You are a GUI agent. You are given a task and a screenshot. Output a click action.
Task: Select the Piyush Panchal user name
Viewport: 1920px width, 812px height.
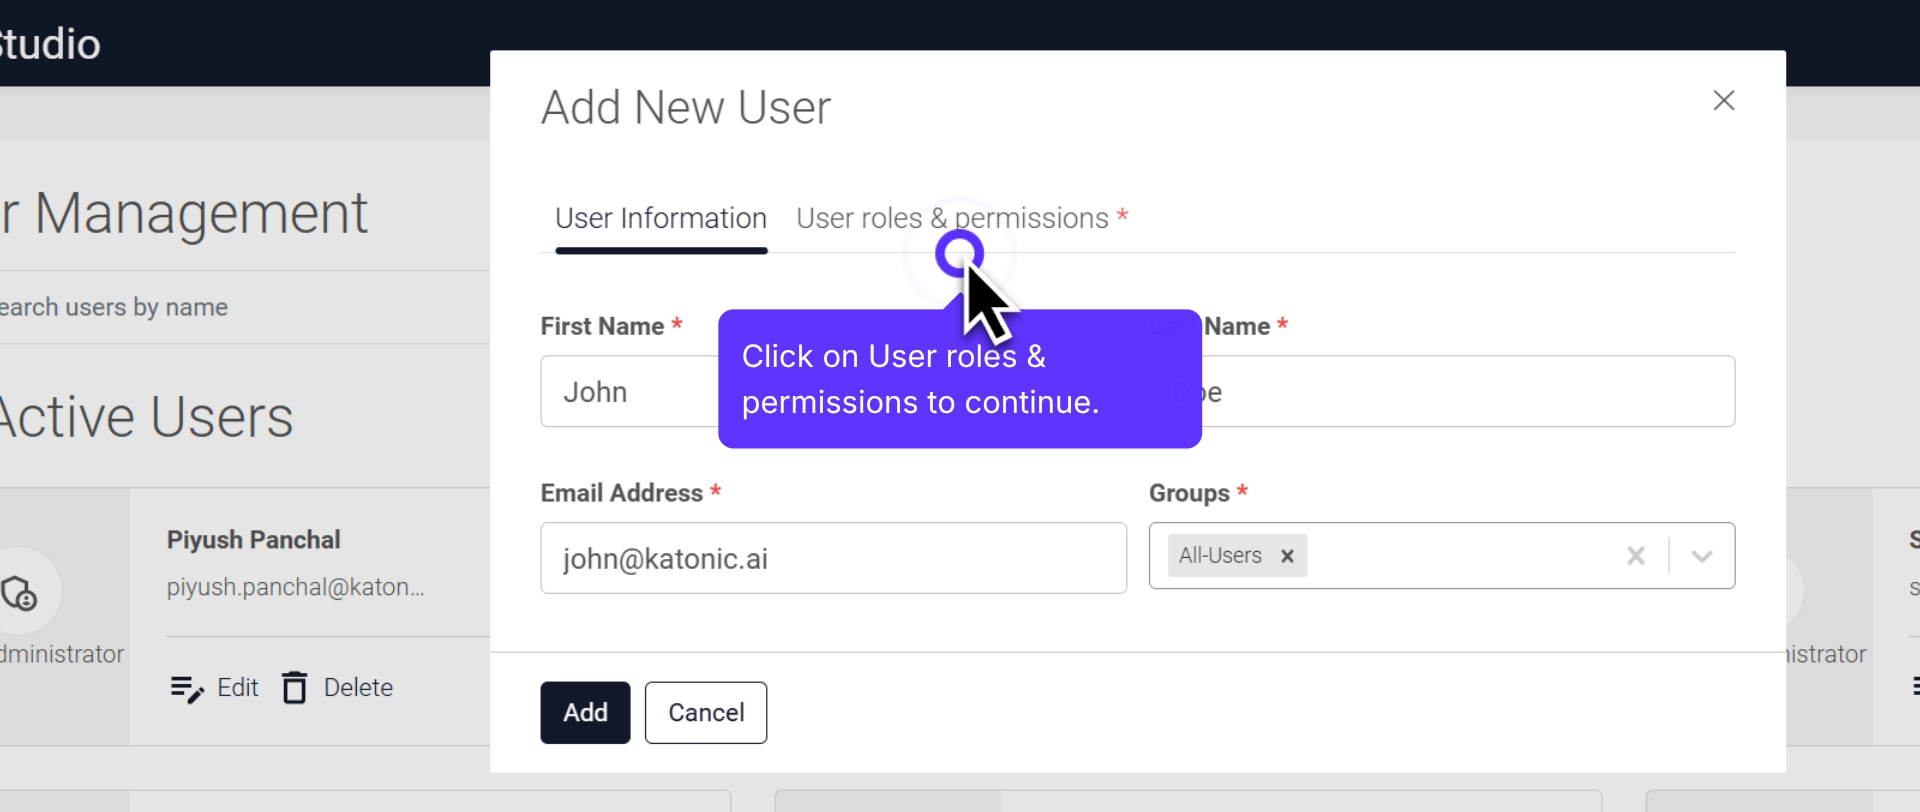point(253,540)
